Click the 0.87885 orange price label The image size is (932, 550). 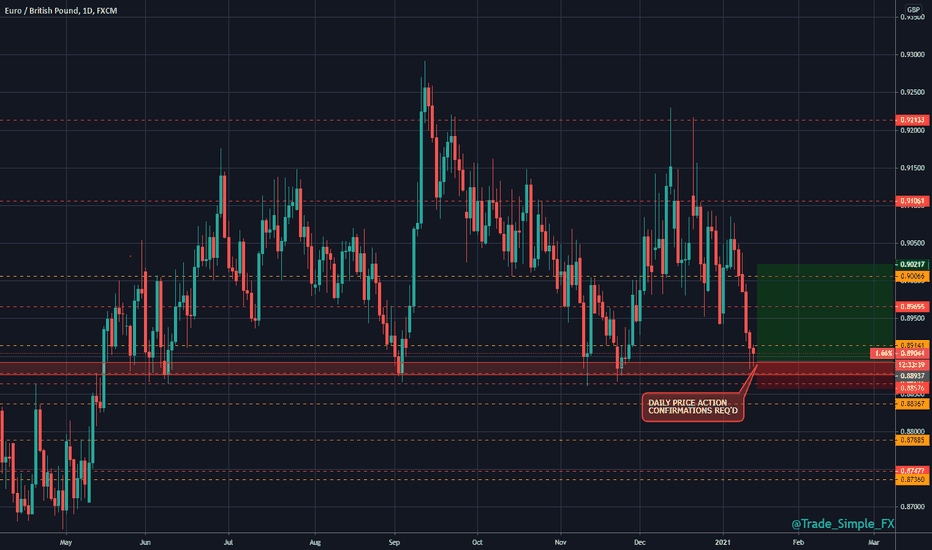pos(912,441)
